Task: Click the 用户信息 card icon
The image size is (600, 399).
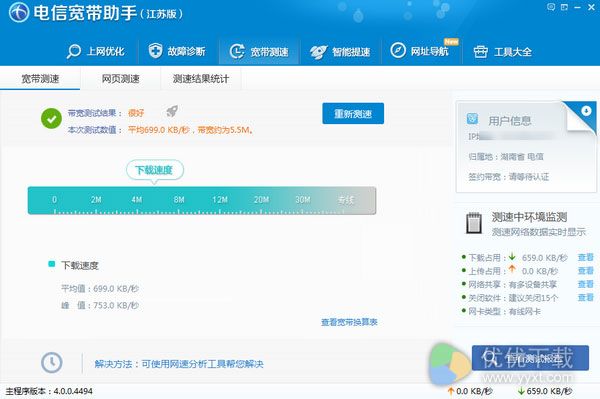Action: pos(472,119)
